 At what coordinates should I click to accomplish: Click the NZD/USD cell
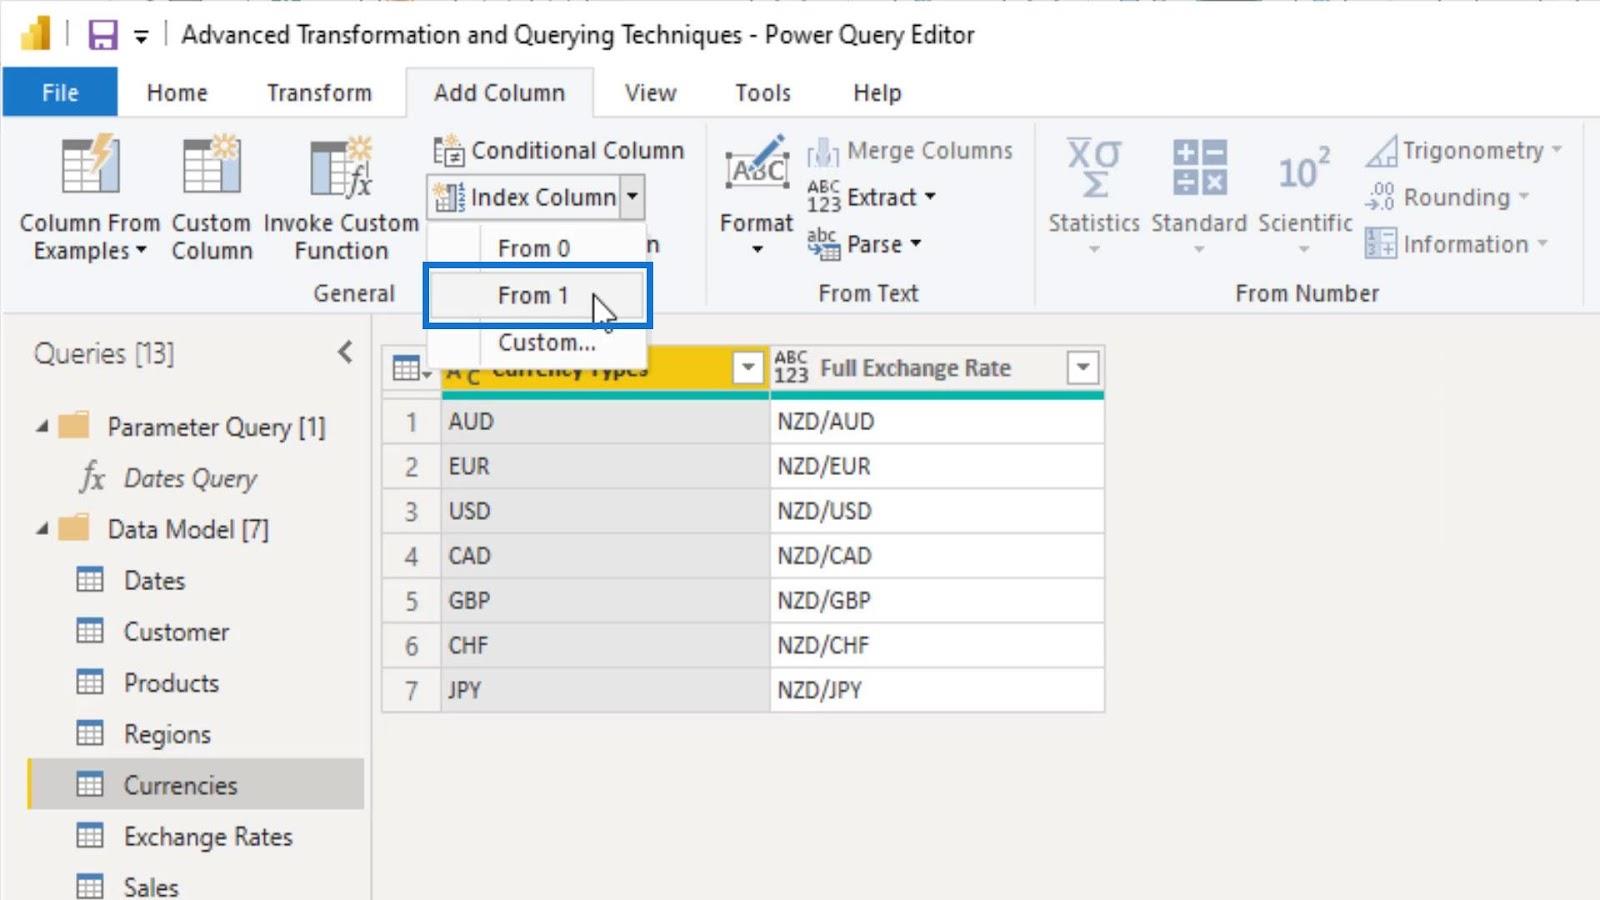coord(937,511)
